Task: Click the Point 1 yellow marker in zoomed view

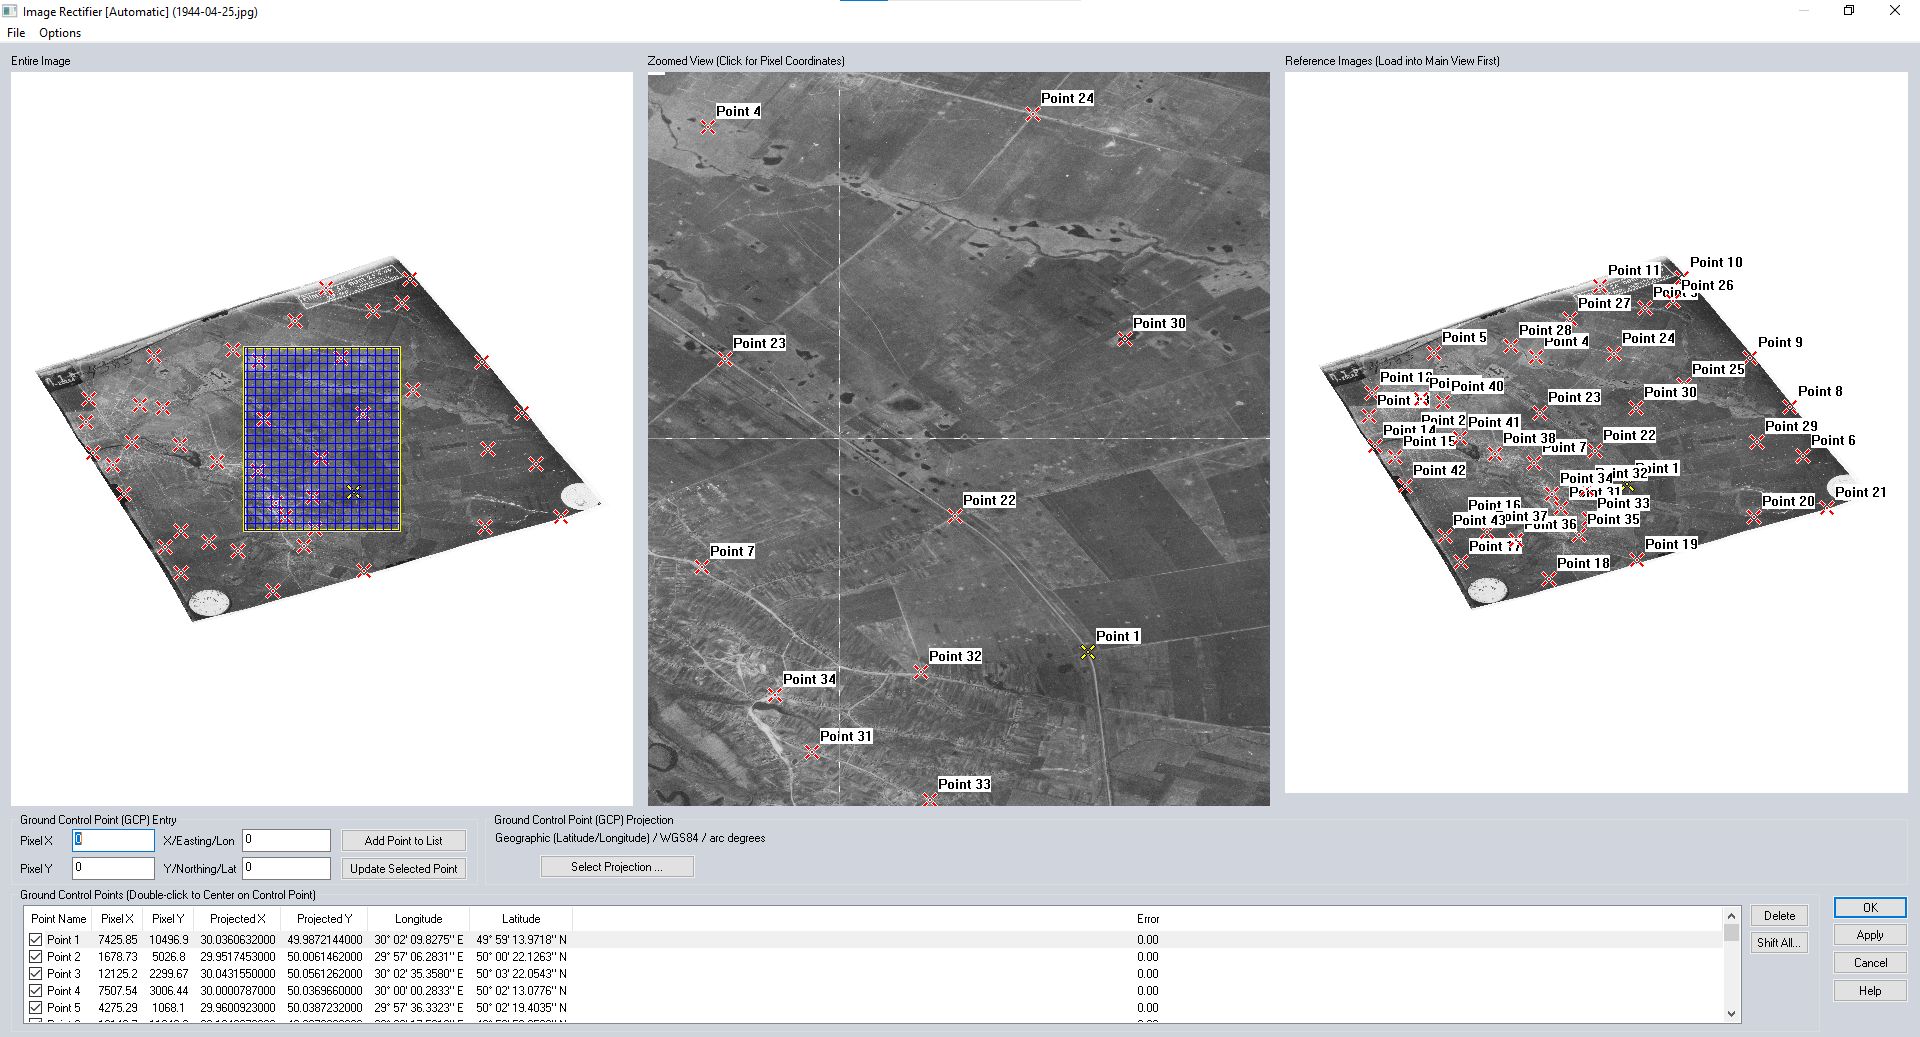Action: 1088,652
